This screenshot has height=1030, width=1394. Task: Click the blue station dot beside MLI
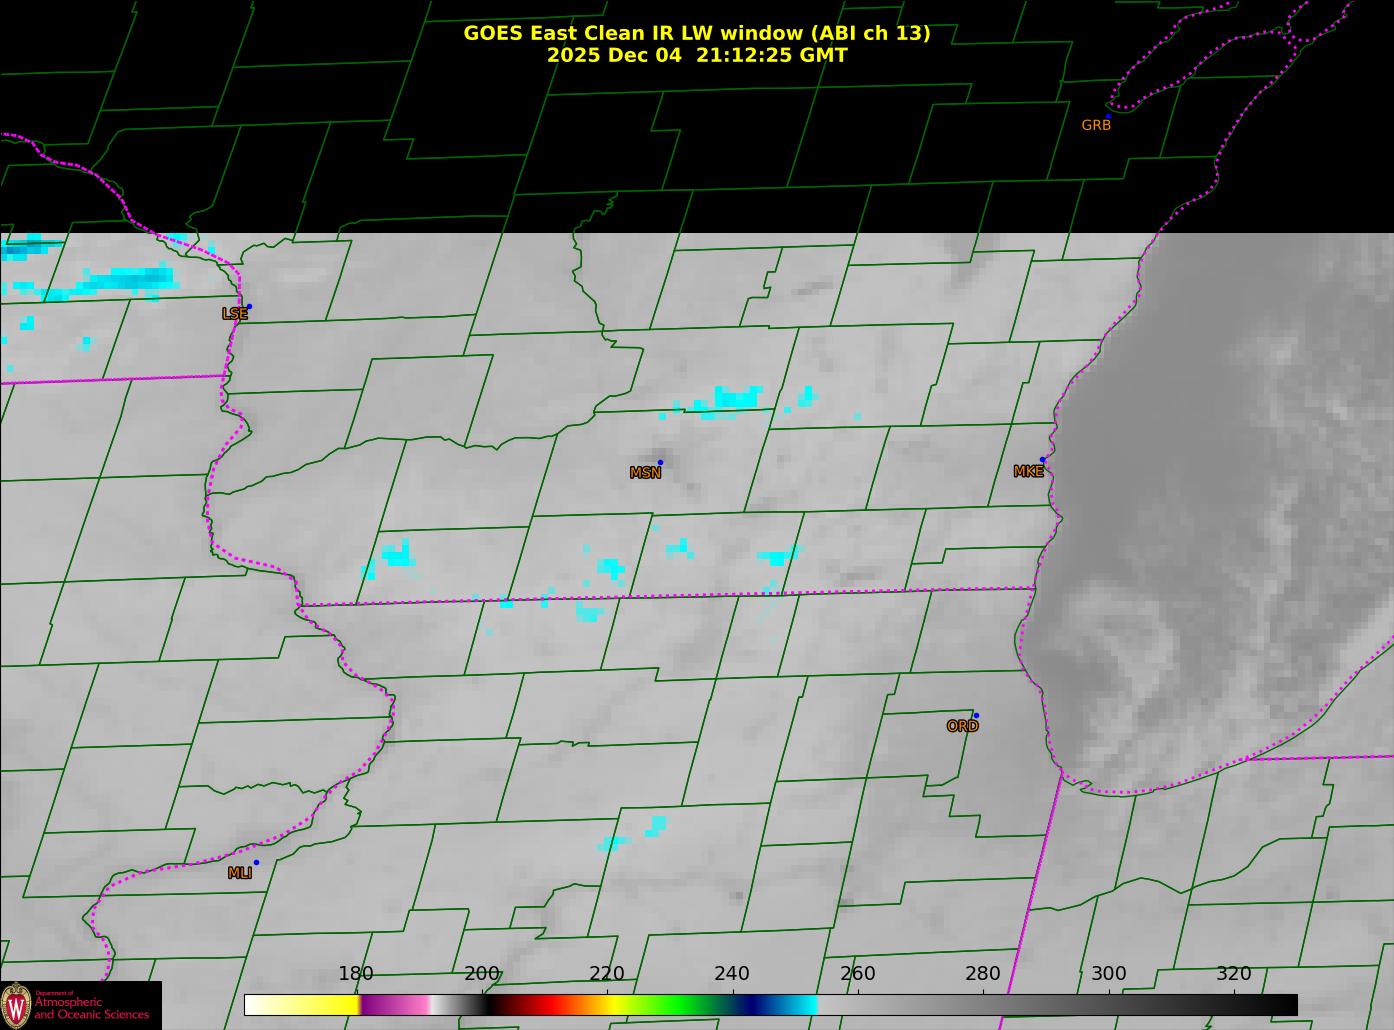[x=256, y=862]
